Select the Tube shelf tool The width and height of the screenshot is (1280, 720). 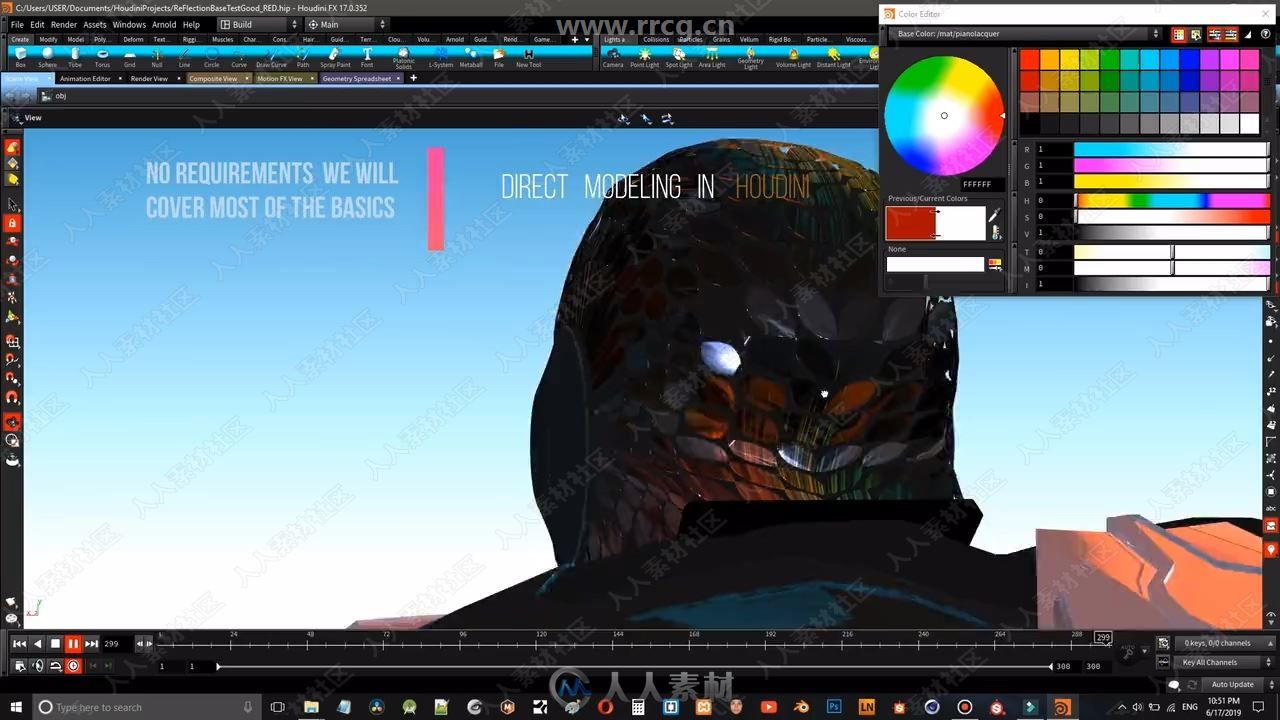coord(75,56)
